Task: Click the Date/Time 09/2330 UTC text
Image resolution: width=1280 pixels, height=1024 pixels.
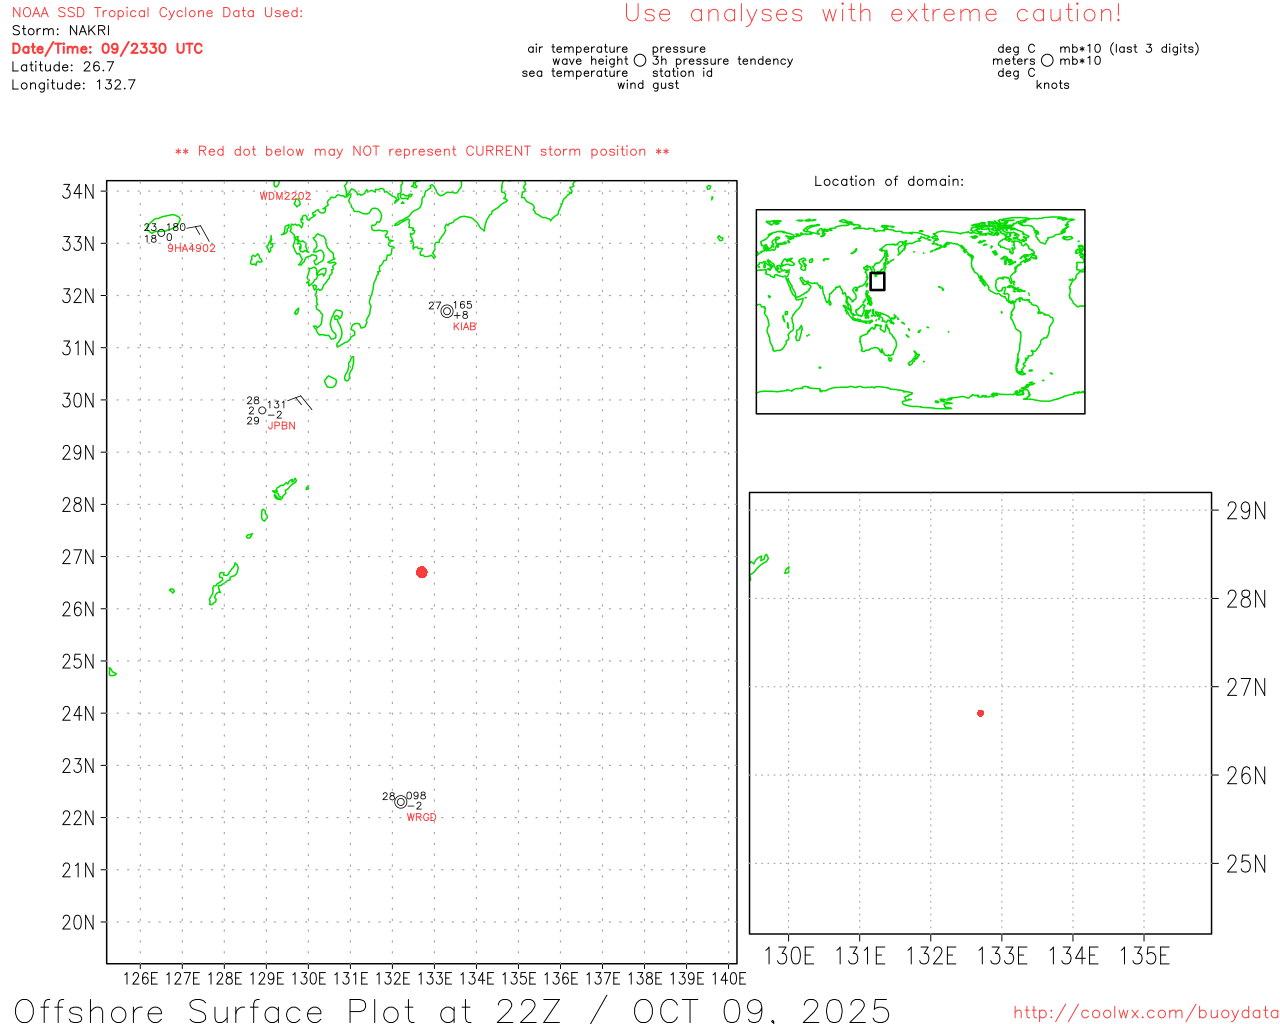Action: (x=107, y=48)
